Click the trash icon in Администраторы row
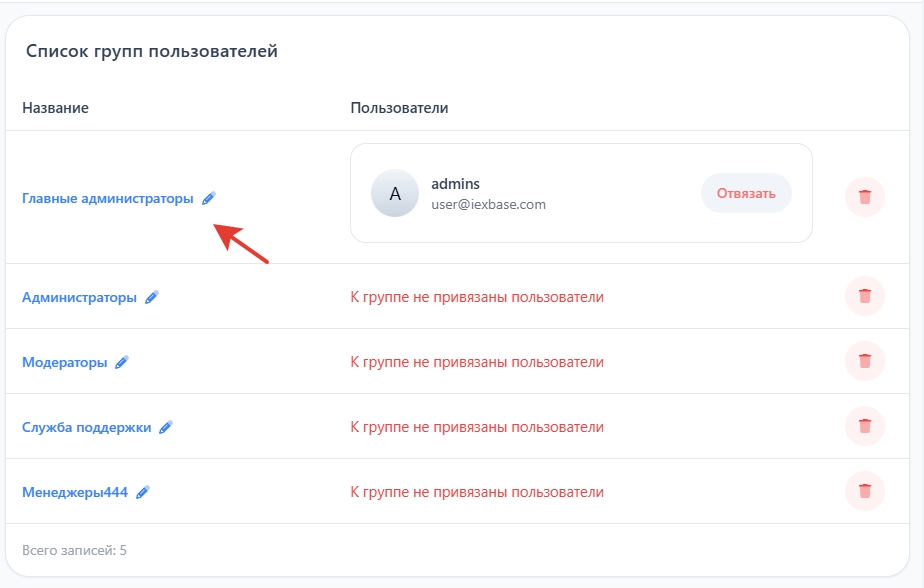The image size is (924, 588). pyautogui.click(x=865, y=296)
